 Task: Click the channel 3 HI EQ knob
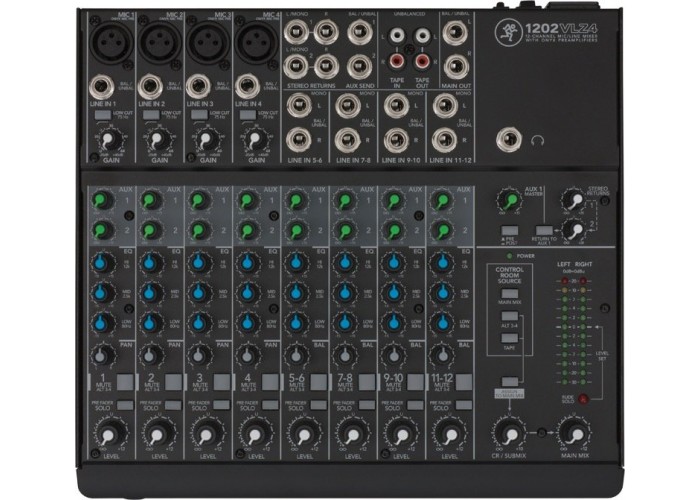click(x=199, y=263)
